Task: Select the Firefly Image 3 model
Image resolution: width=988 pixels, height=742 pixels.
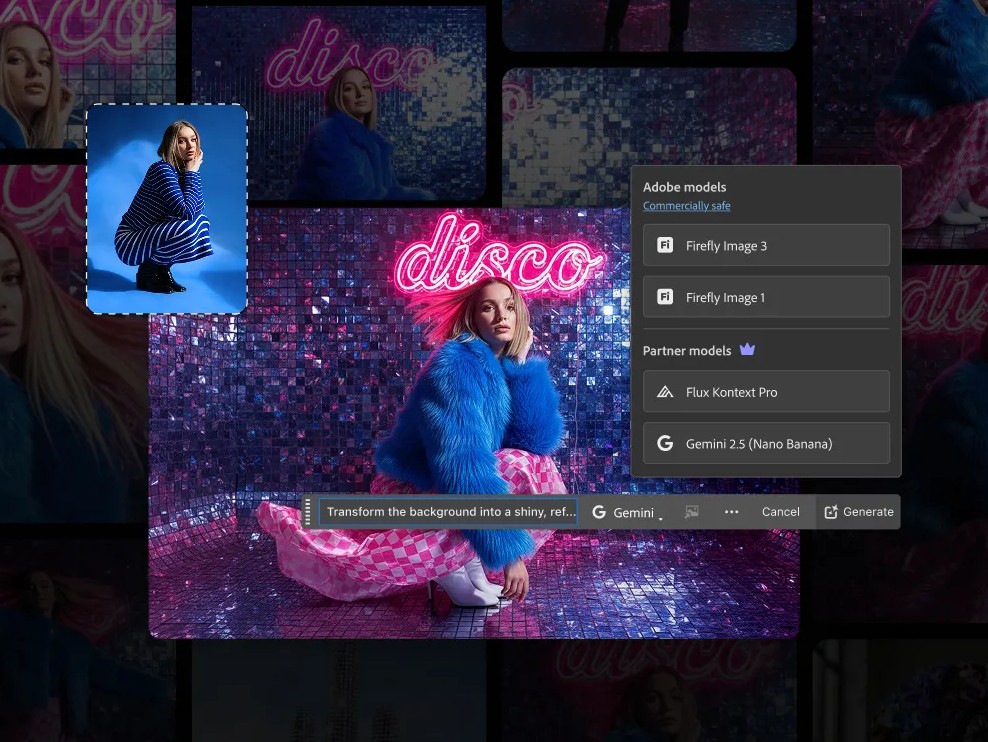Action: click(766, 246)
